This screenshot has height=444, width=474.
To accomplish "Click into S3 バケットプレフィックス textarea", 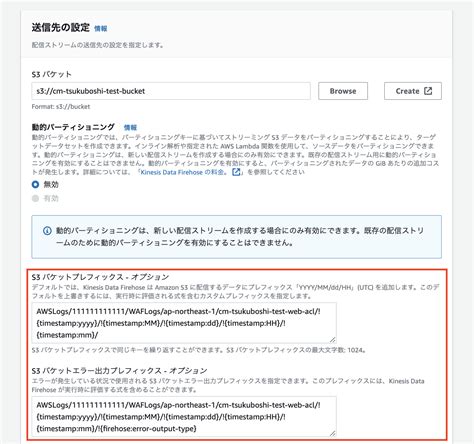I will [184, 323].
